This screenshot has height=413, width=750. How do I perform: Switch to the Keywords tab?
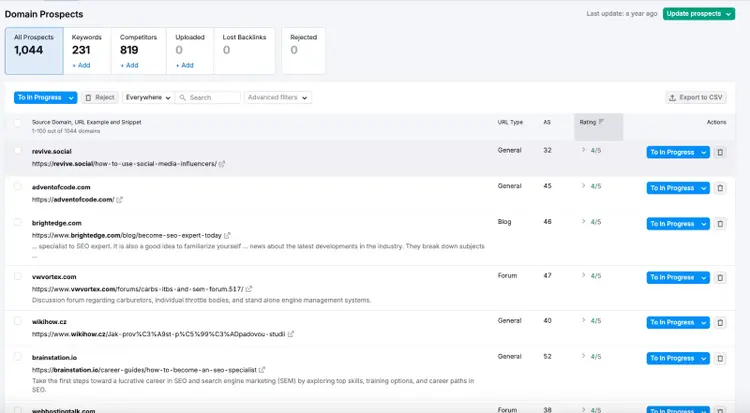pos(87,51)
